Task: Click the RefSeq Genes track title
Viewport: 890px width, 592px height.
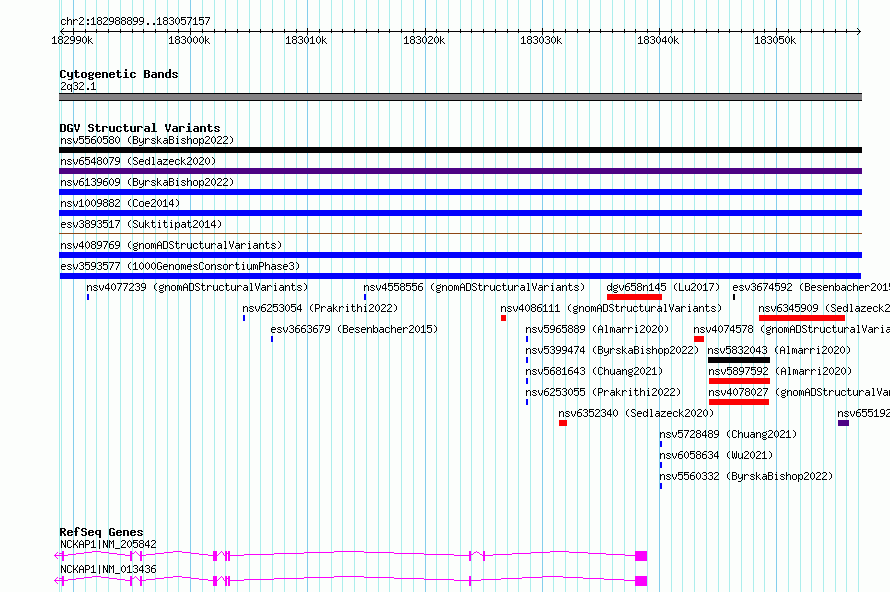Action: [x=101, y=532]
